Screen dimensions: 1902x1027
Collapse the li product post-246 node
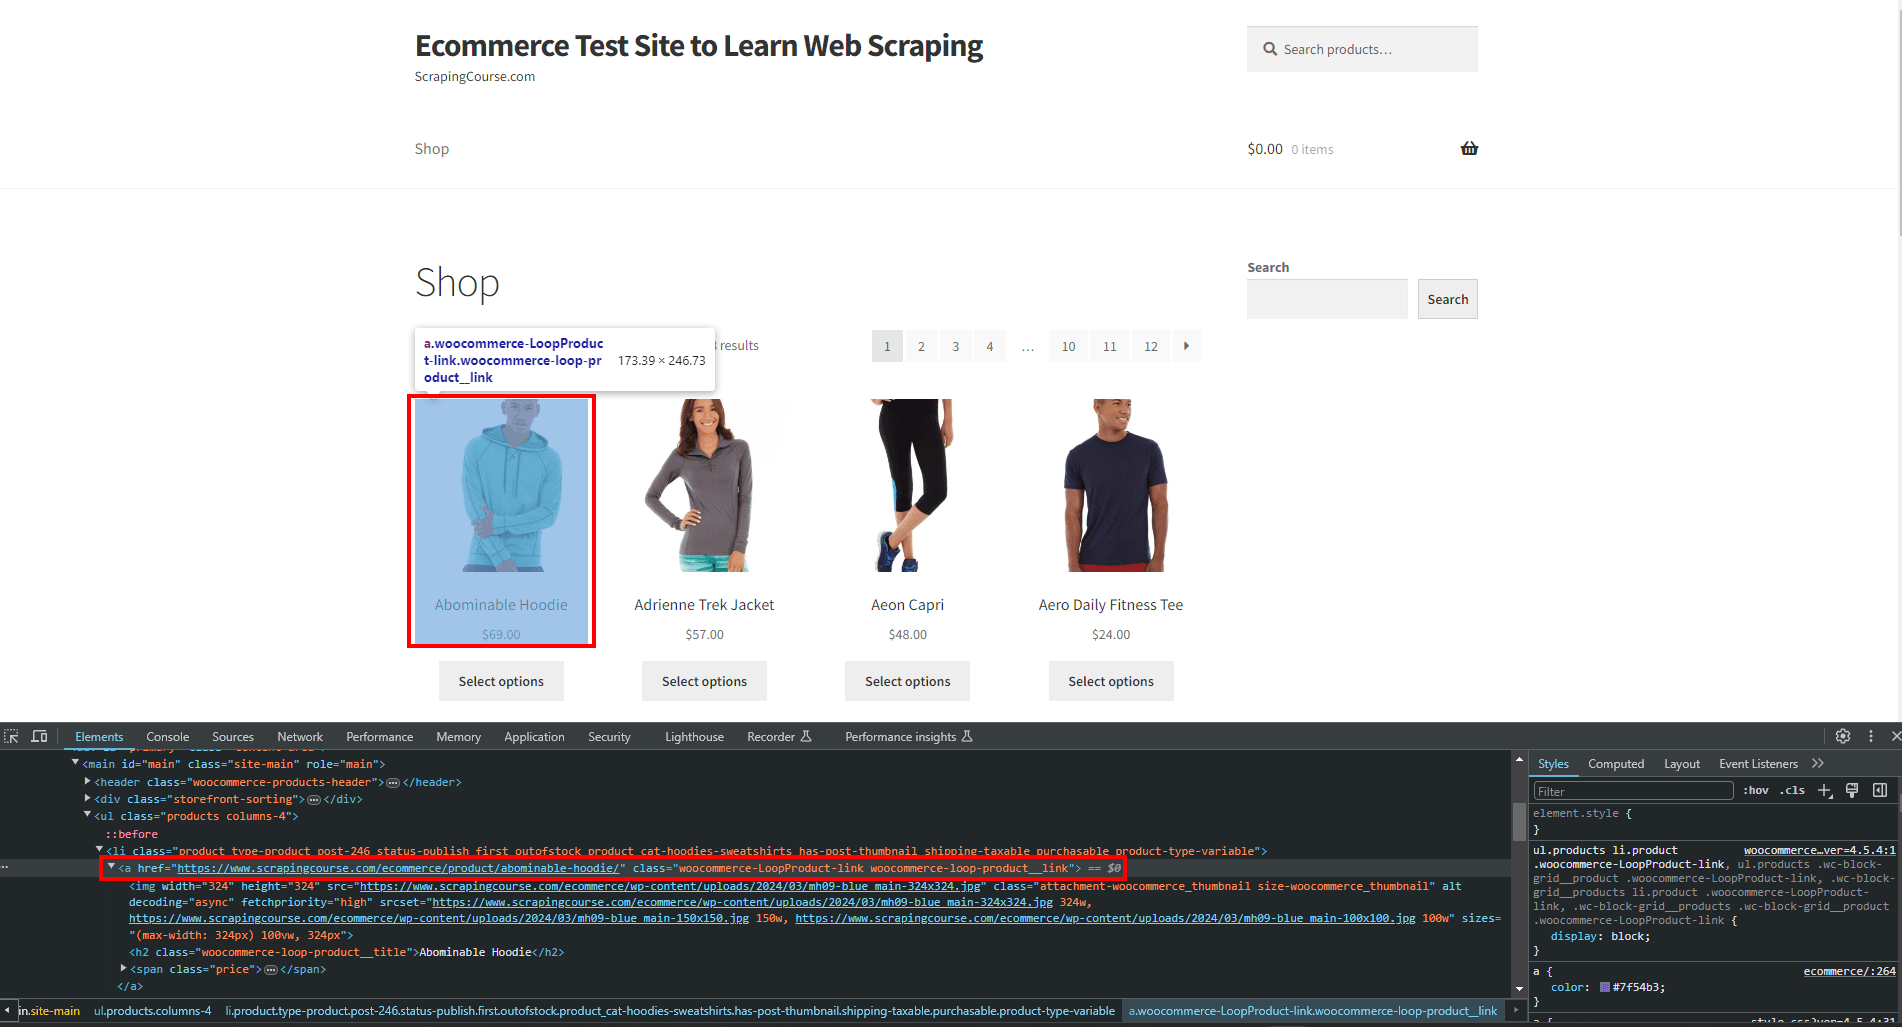(100, 850)
